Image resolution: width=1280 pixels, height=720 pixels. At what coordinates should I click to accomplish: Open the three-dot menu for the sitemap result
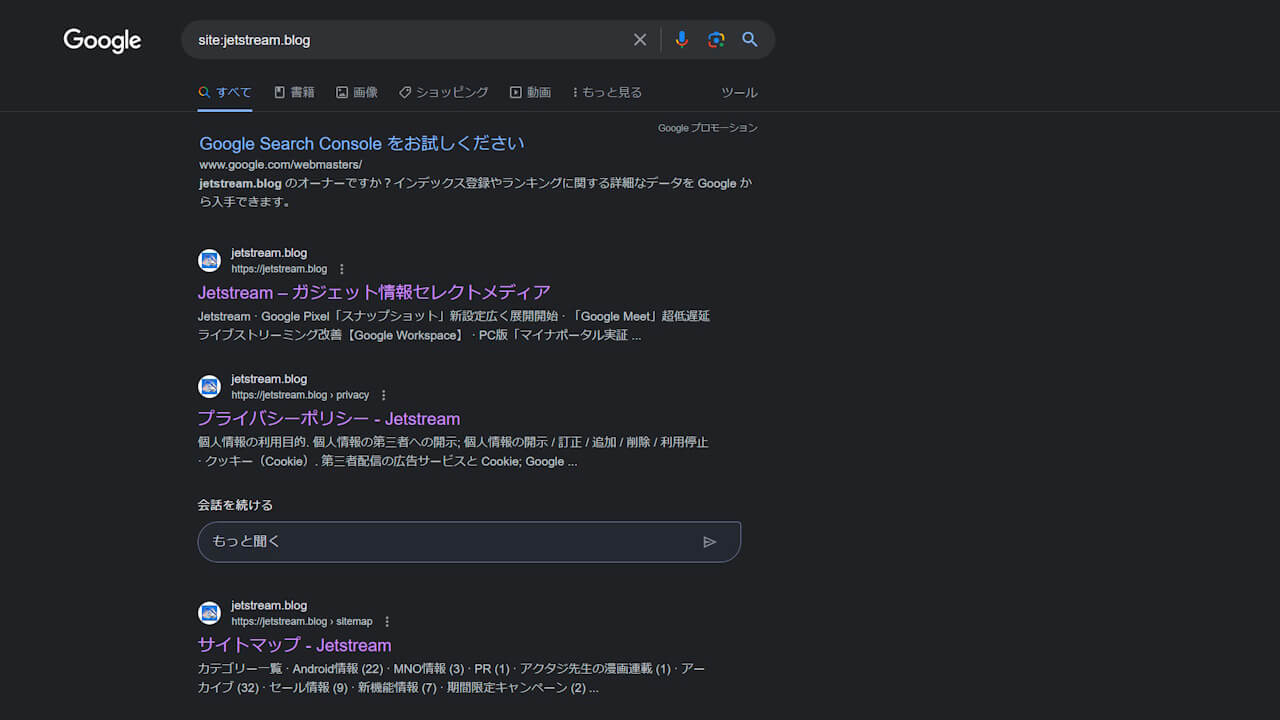tap(387, 621)
